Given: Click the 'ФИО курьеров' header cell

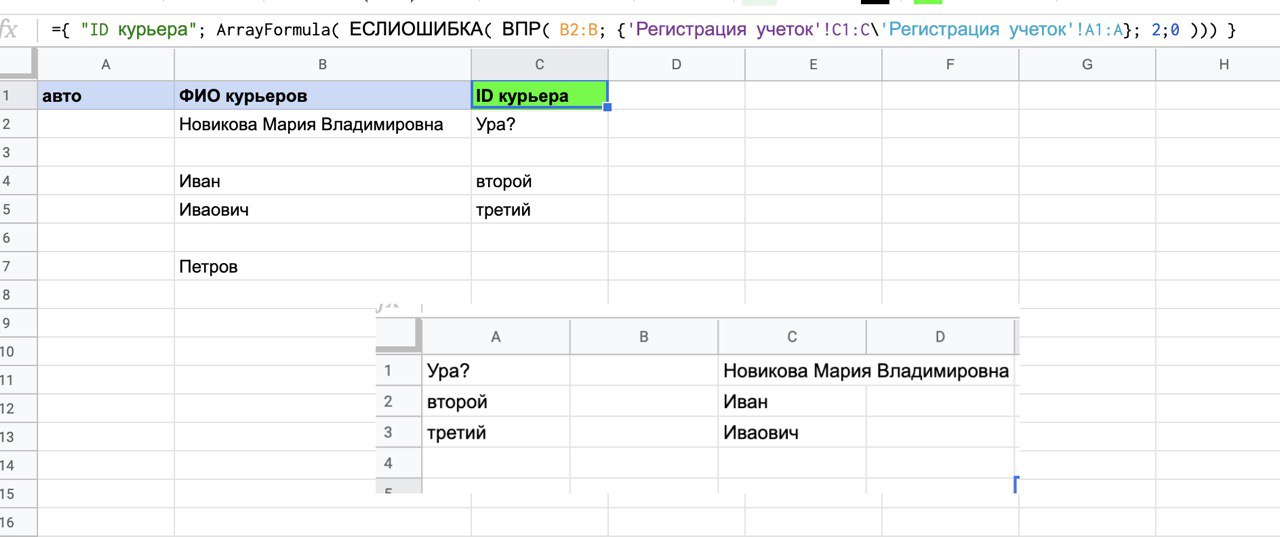Looking at the screenshot, I should 323,96.
